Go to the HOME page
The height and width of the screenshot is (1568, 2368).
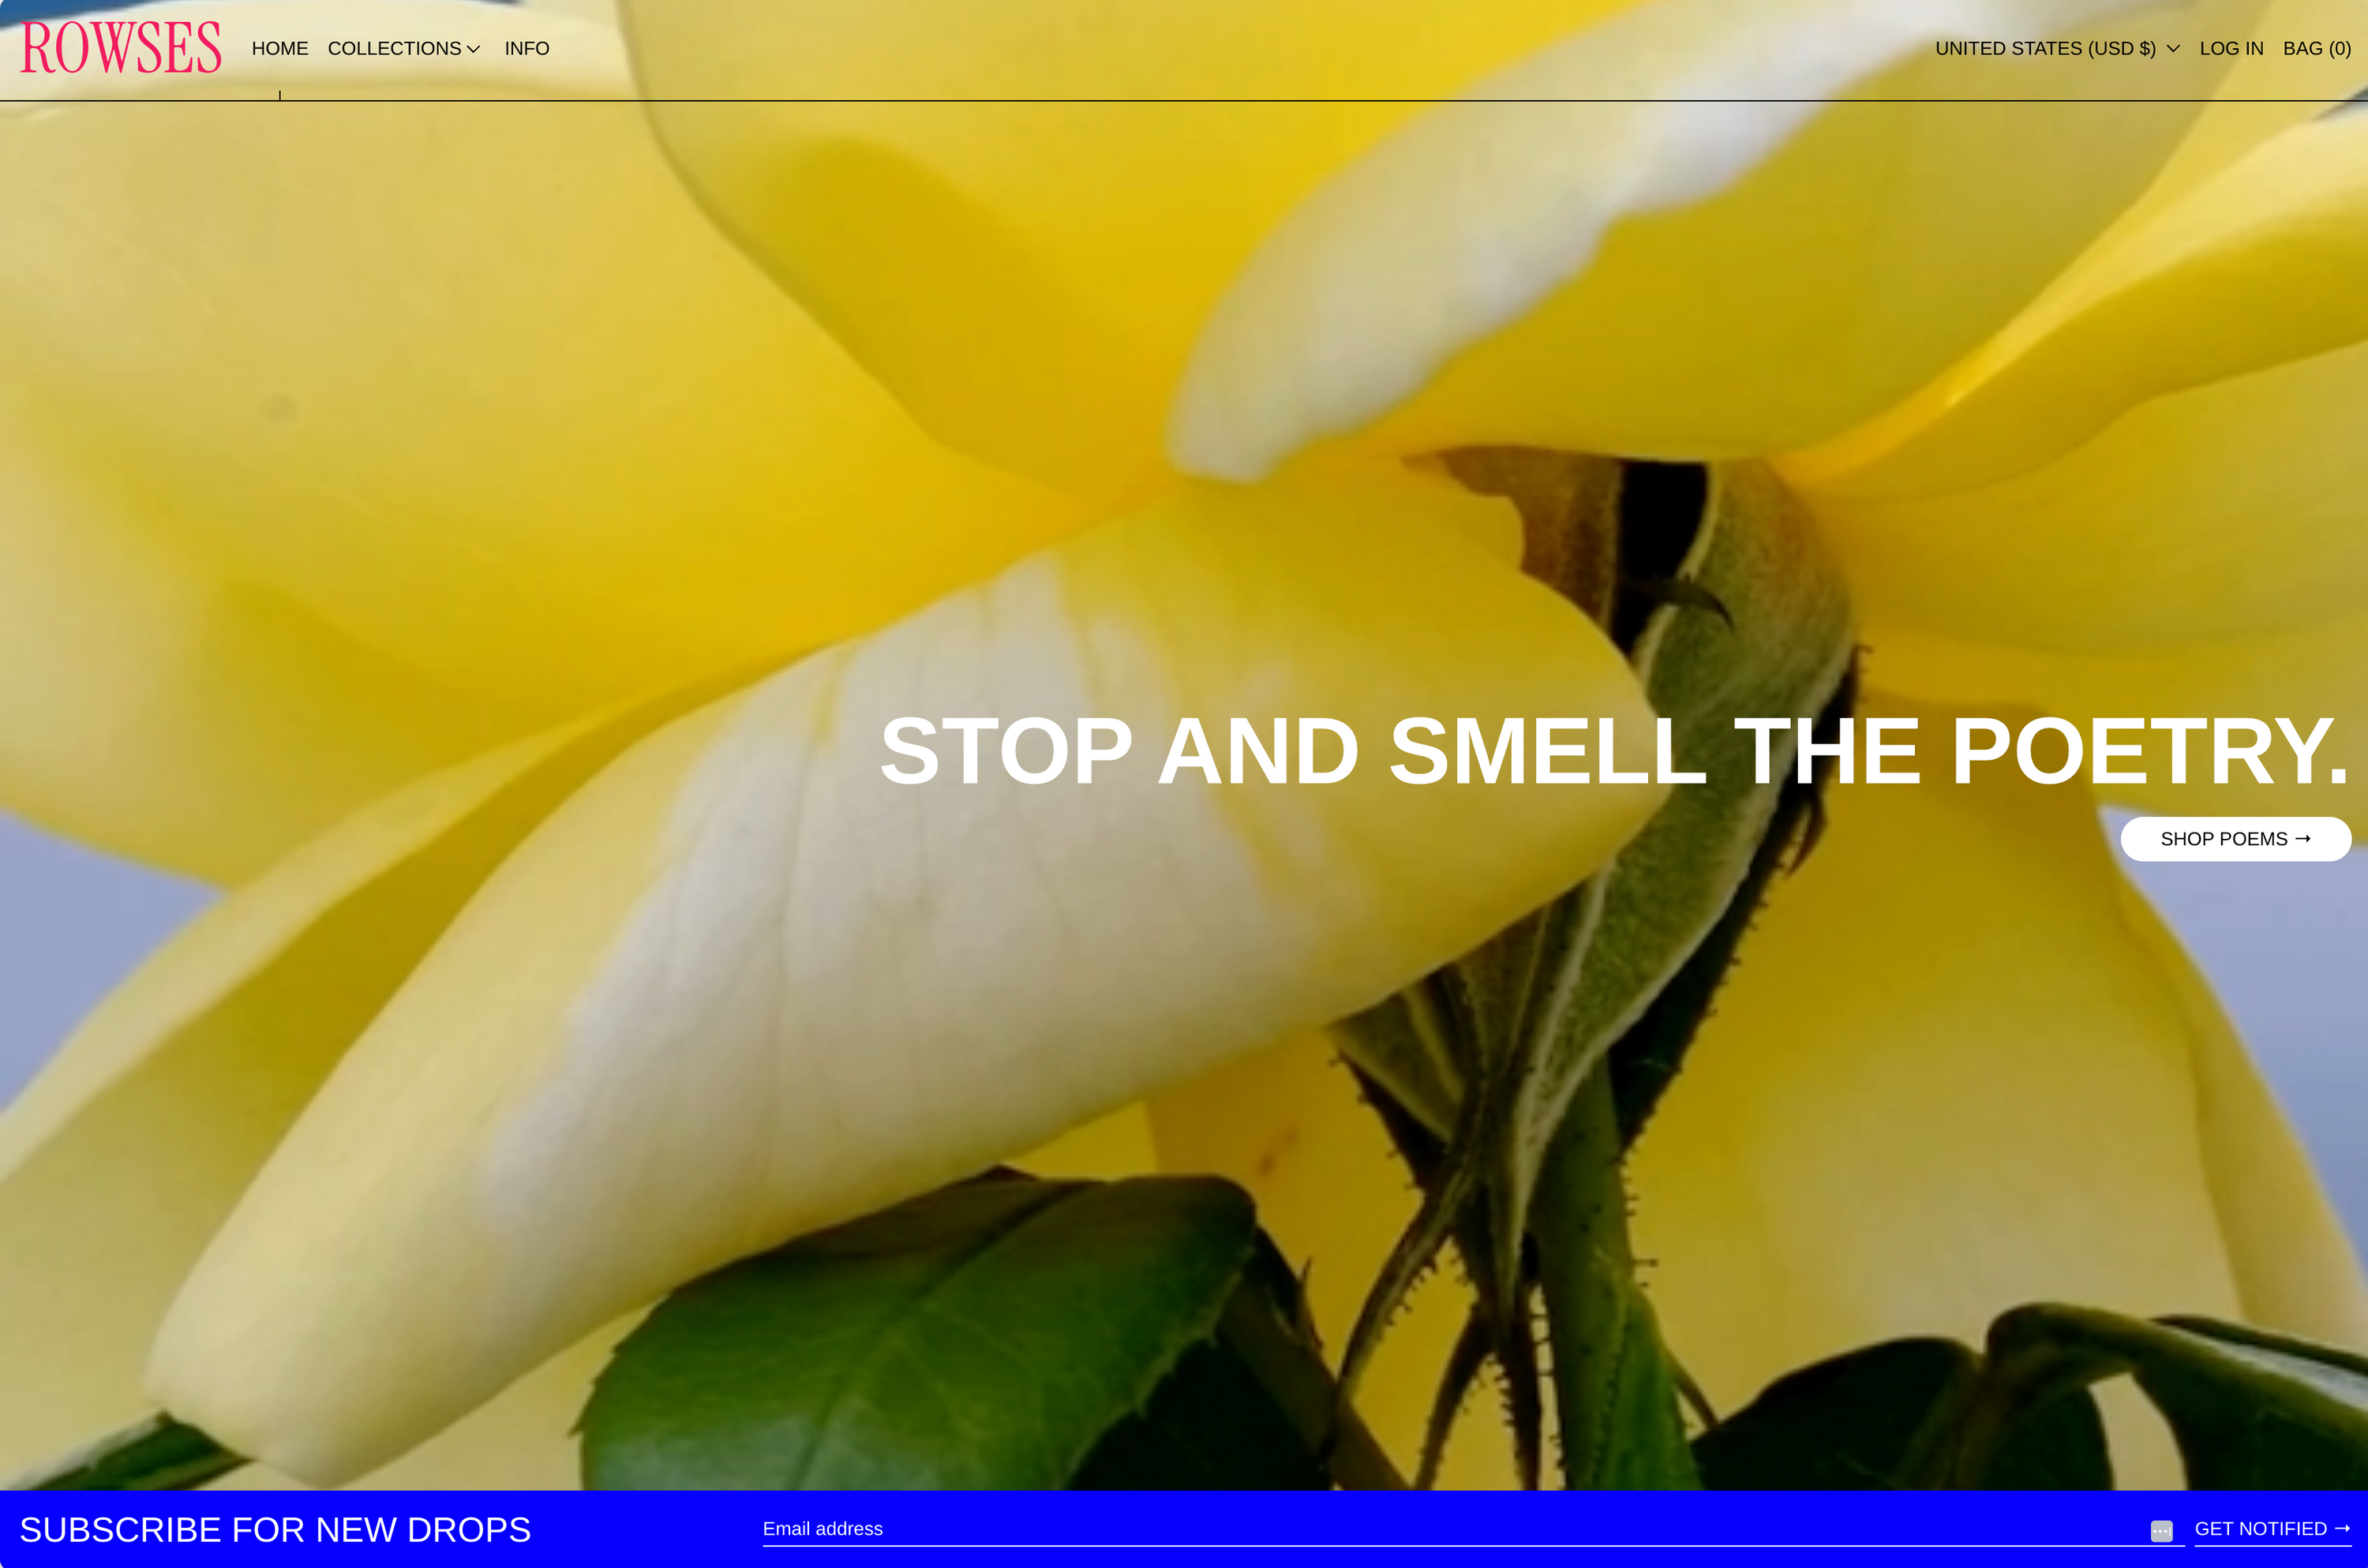coord(280,49)
